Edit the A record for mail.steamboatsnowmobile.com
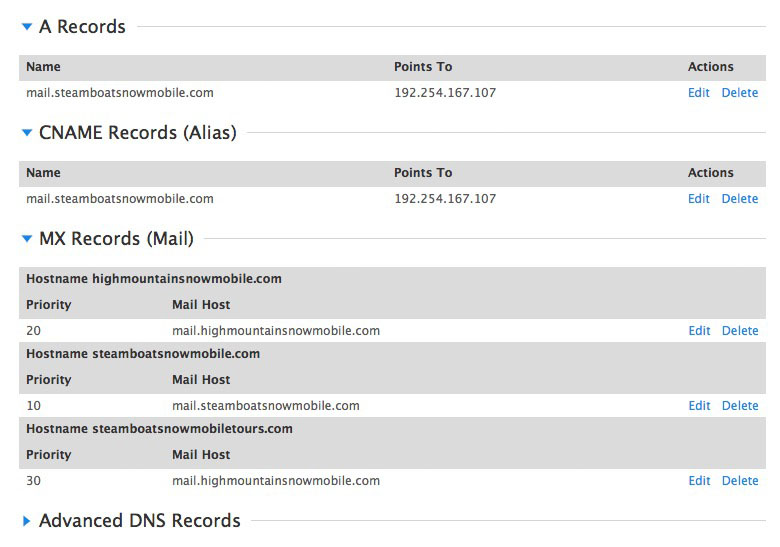Screen dimensions: 780x547 (698, 93)
